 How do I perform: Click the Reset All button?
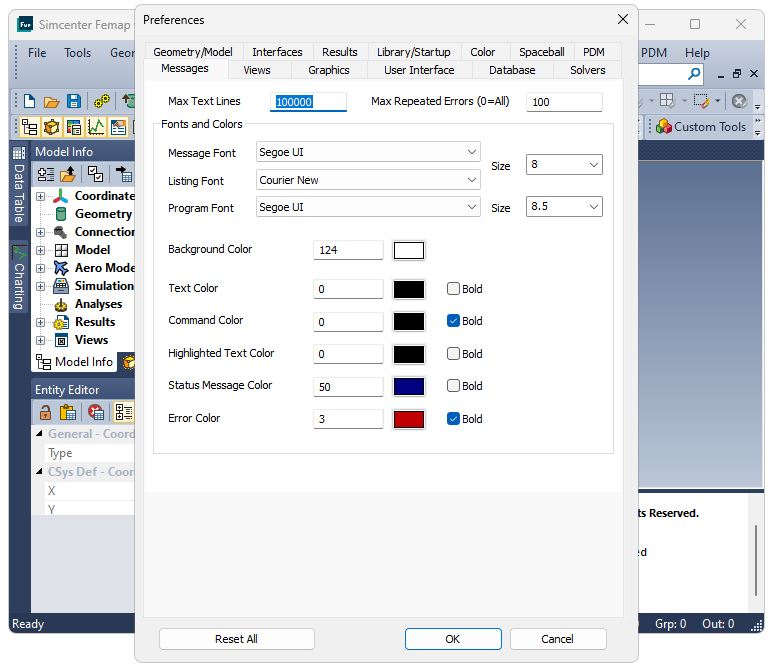tap(236, 639)
